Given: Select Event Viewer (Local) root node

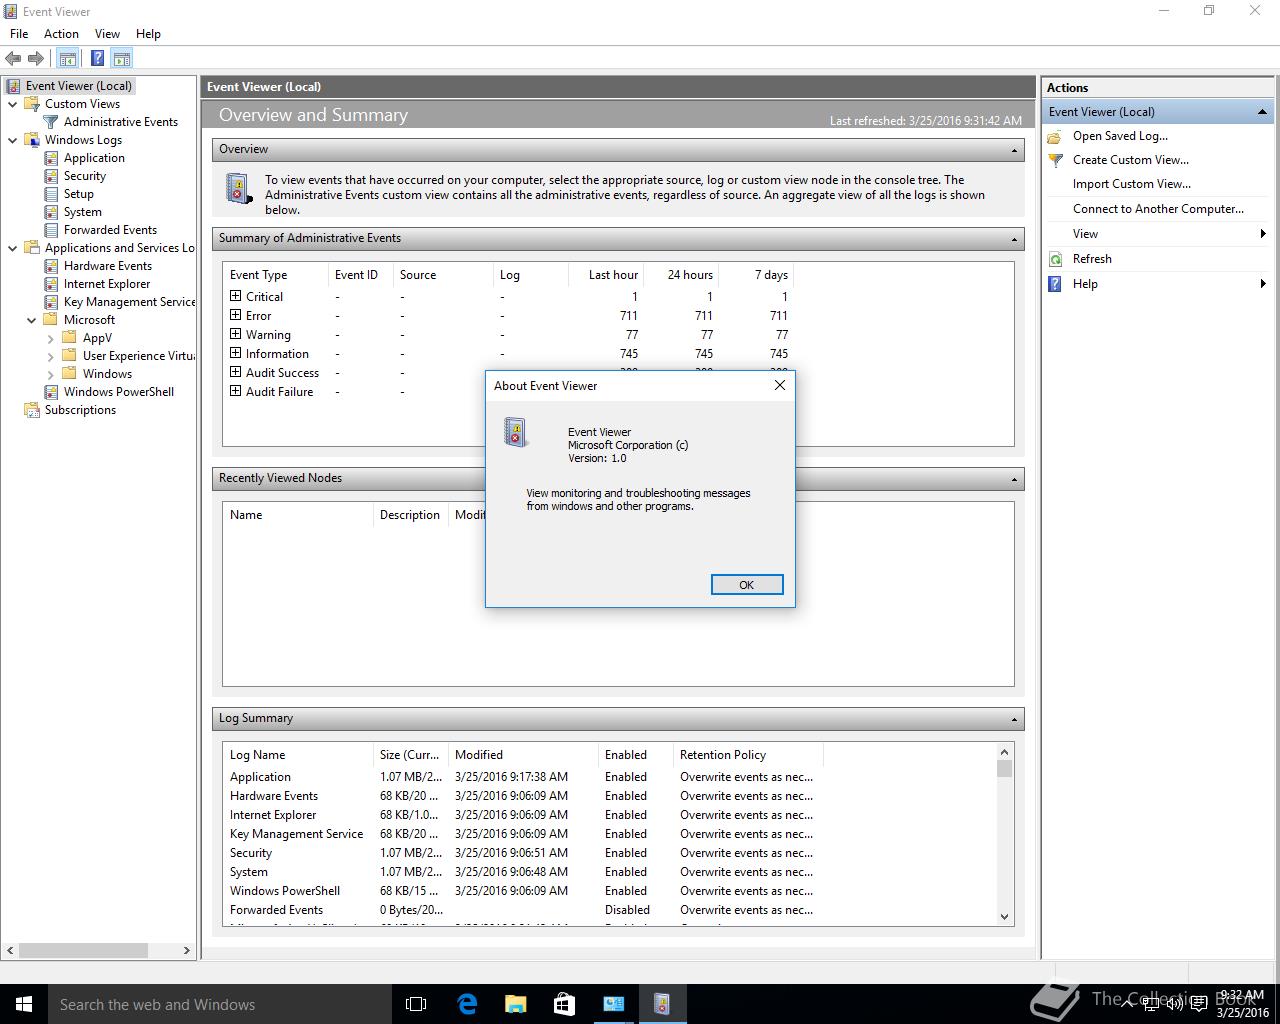Looking at the screenshot, I should [79, 86].
